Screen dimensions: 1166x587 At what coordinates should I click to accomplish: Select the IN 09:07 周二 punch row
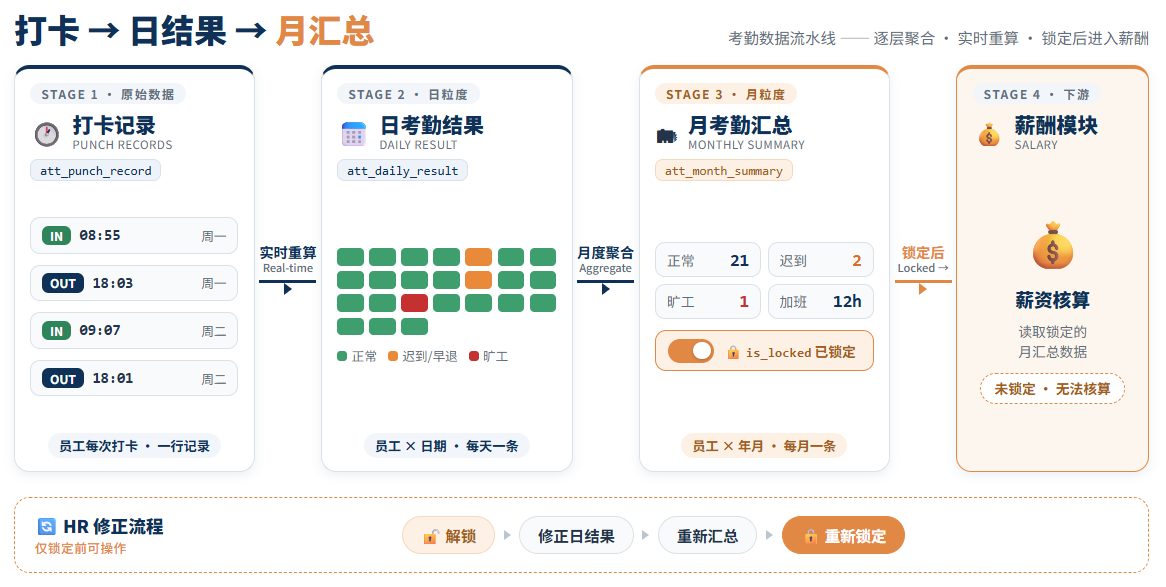[134, 331]
